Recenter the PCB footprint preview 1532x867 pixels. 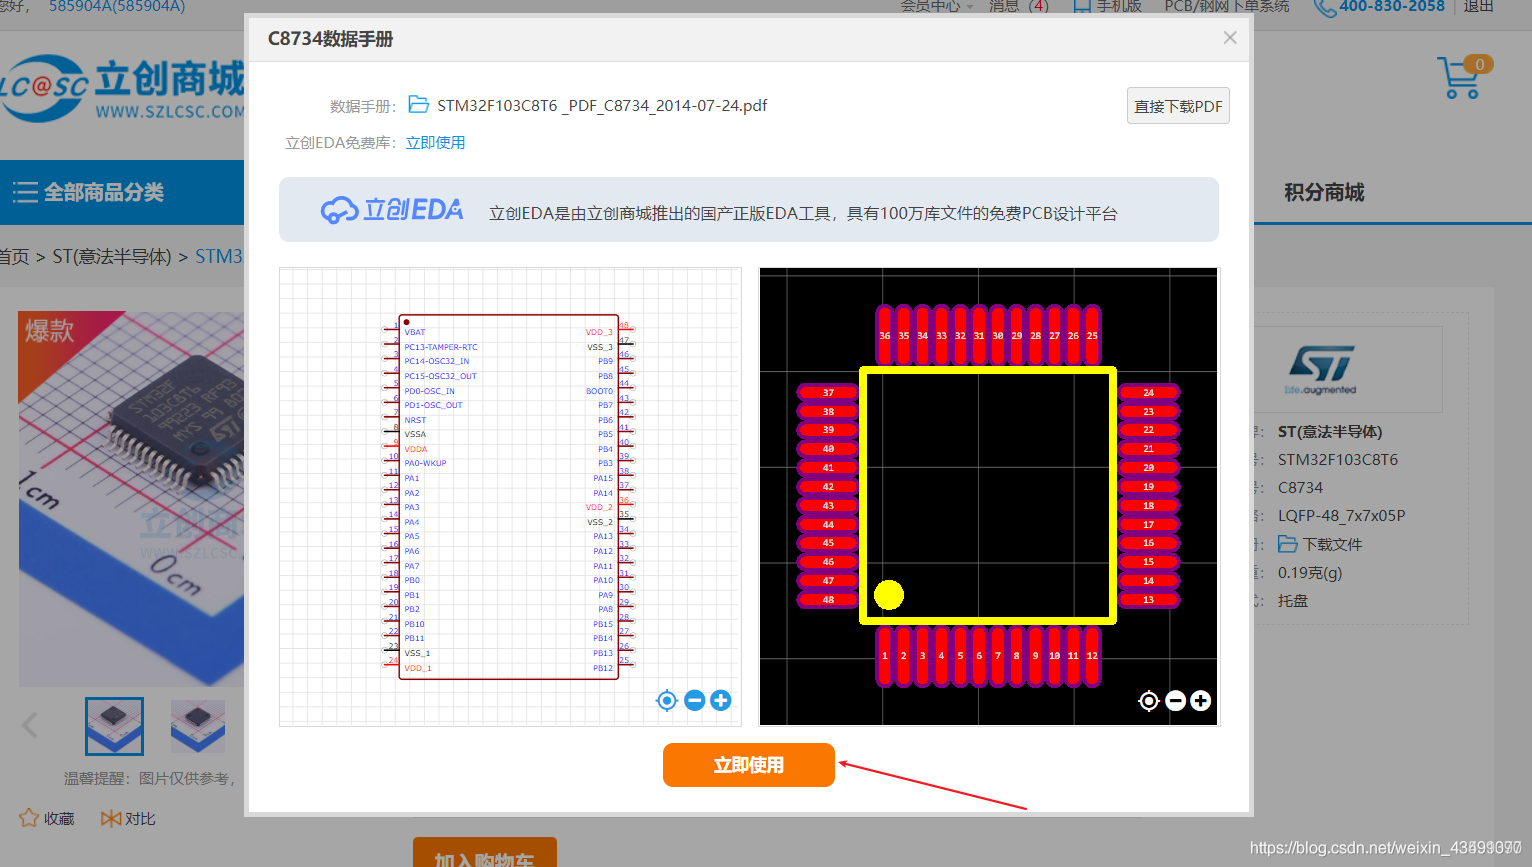(1149, 701)
